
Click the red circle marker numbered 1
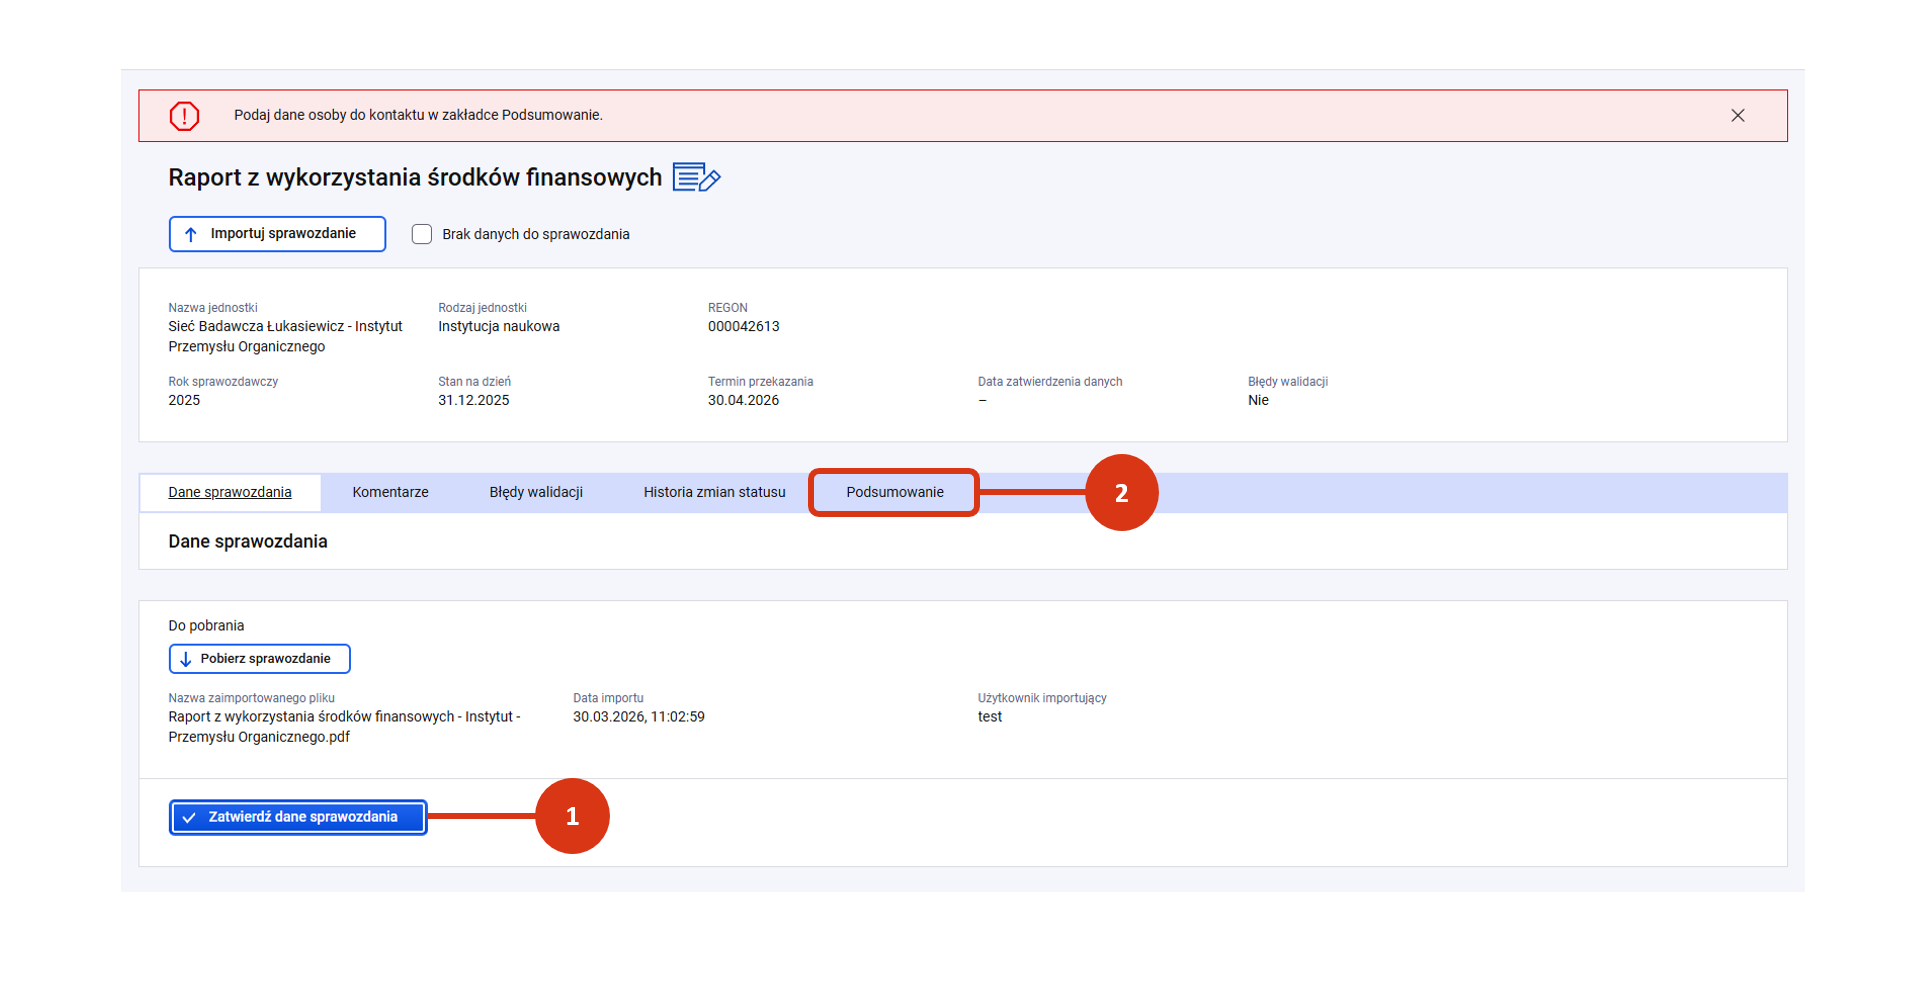(x=572, y=816)
